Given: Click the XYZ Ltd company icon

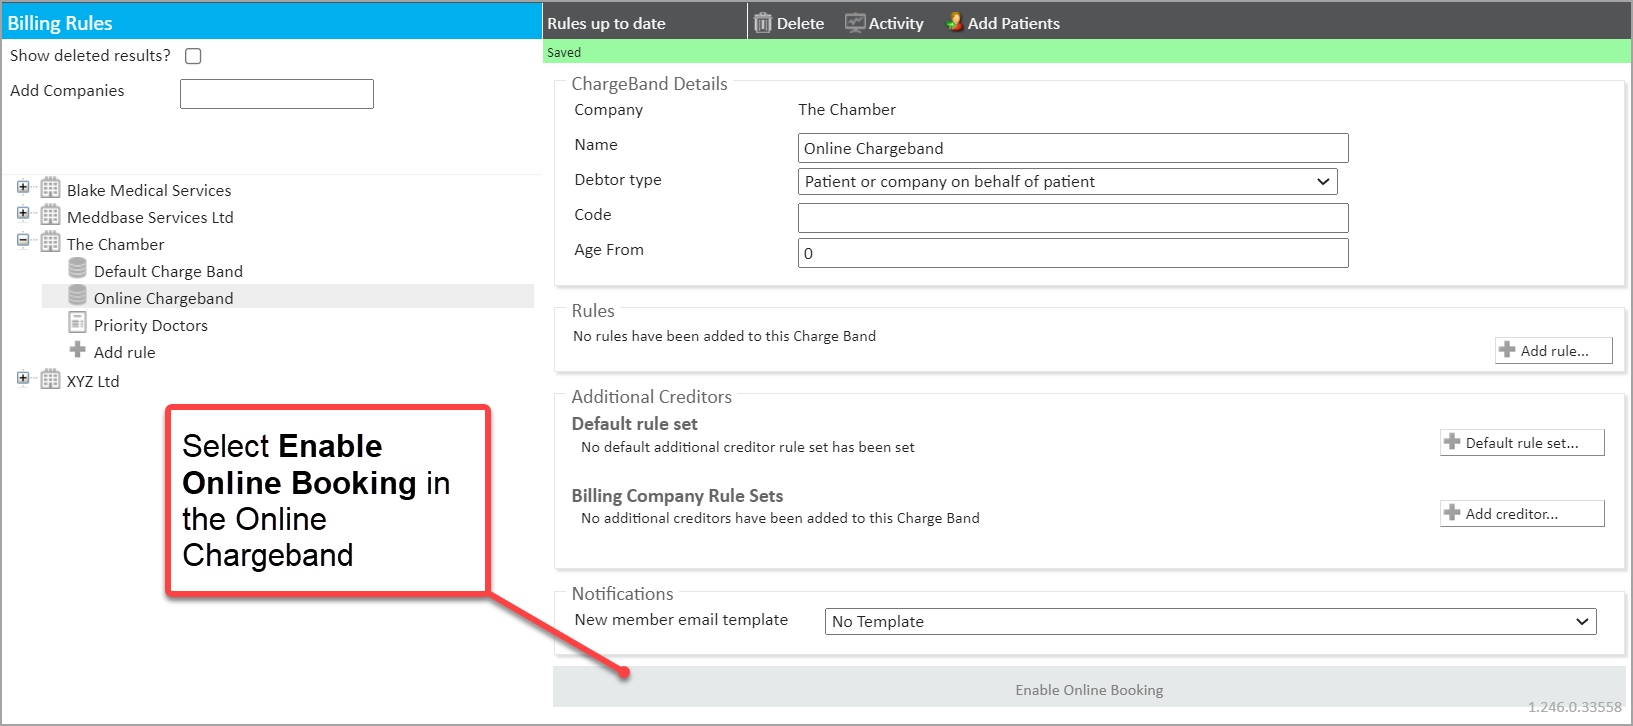Looking at the screenshot, I should click(50, 380).
